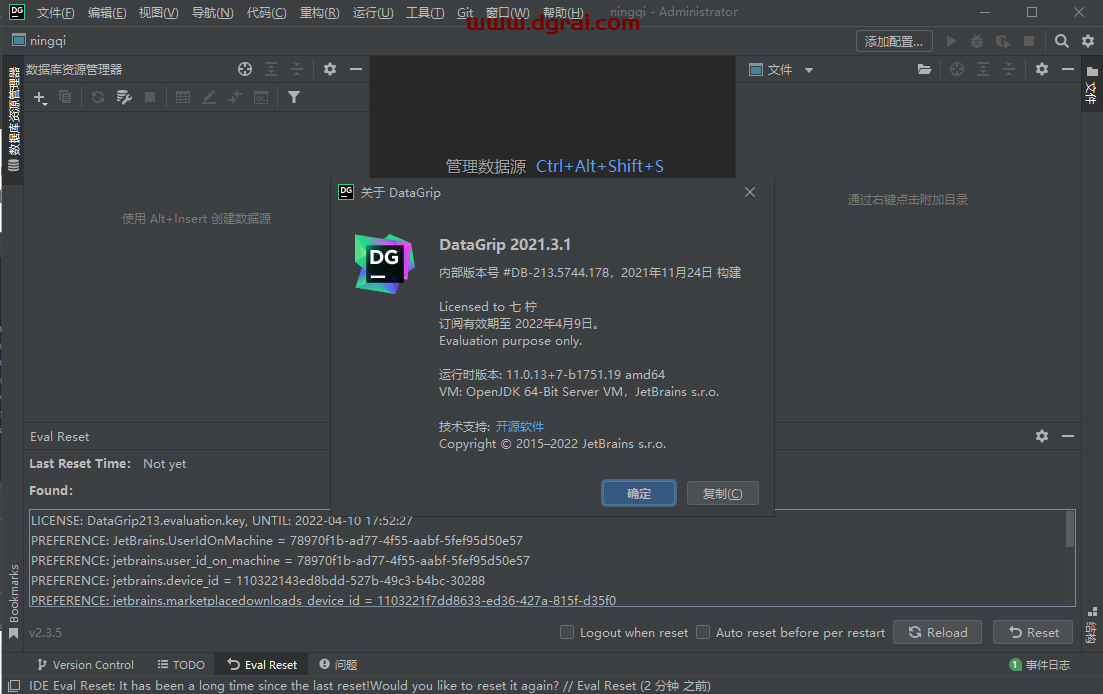Open the 问题 problems tab

coord(338,664)
